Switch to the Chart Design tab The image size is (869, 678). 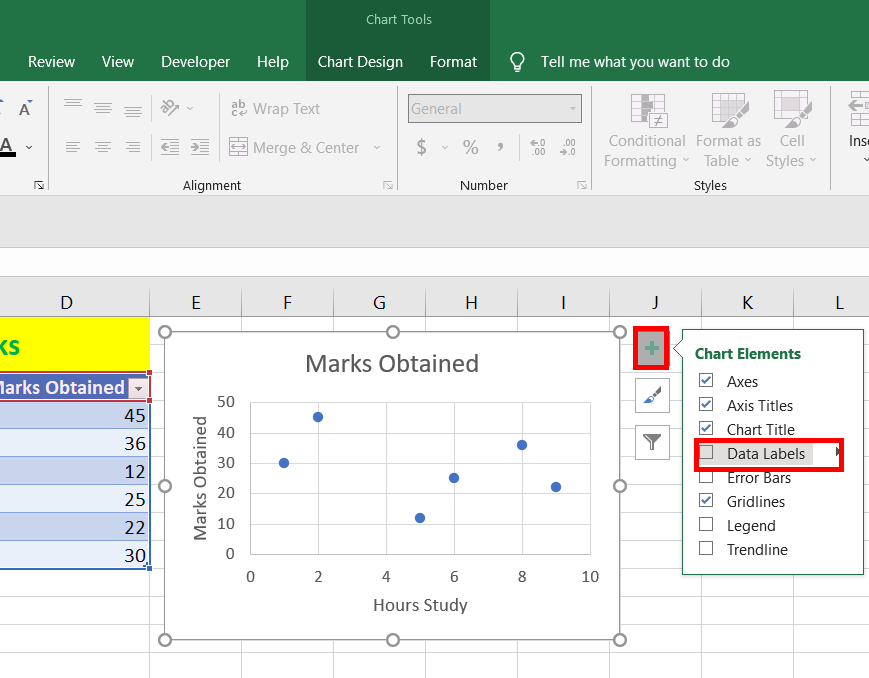point(360,62)
